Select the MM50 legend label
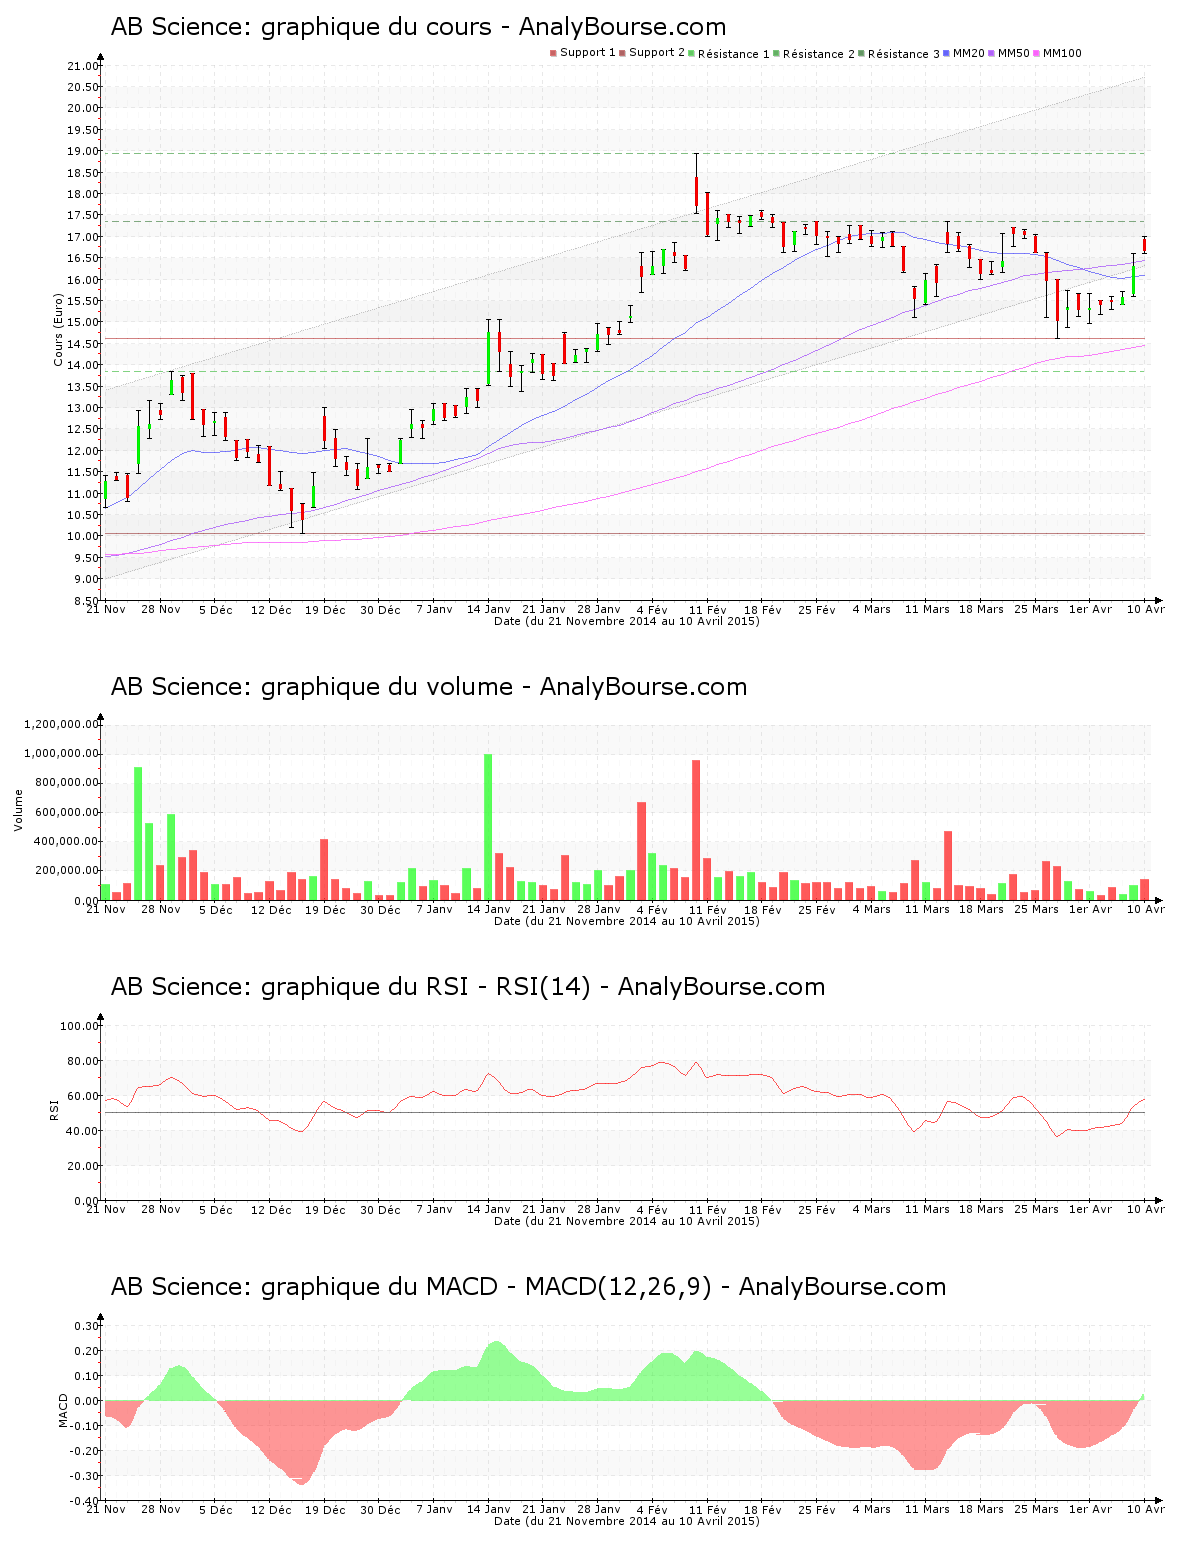Image resolution: width=1200 pixels, height=1550 pixels. [1014, 53]
